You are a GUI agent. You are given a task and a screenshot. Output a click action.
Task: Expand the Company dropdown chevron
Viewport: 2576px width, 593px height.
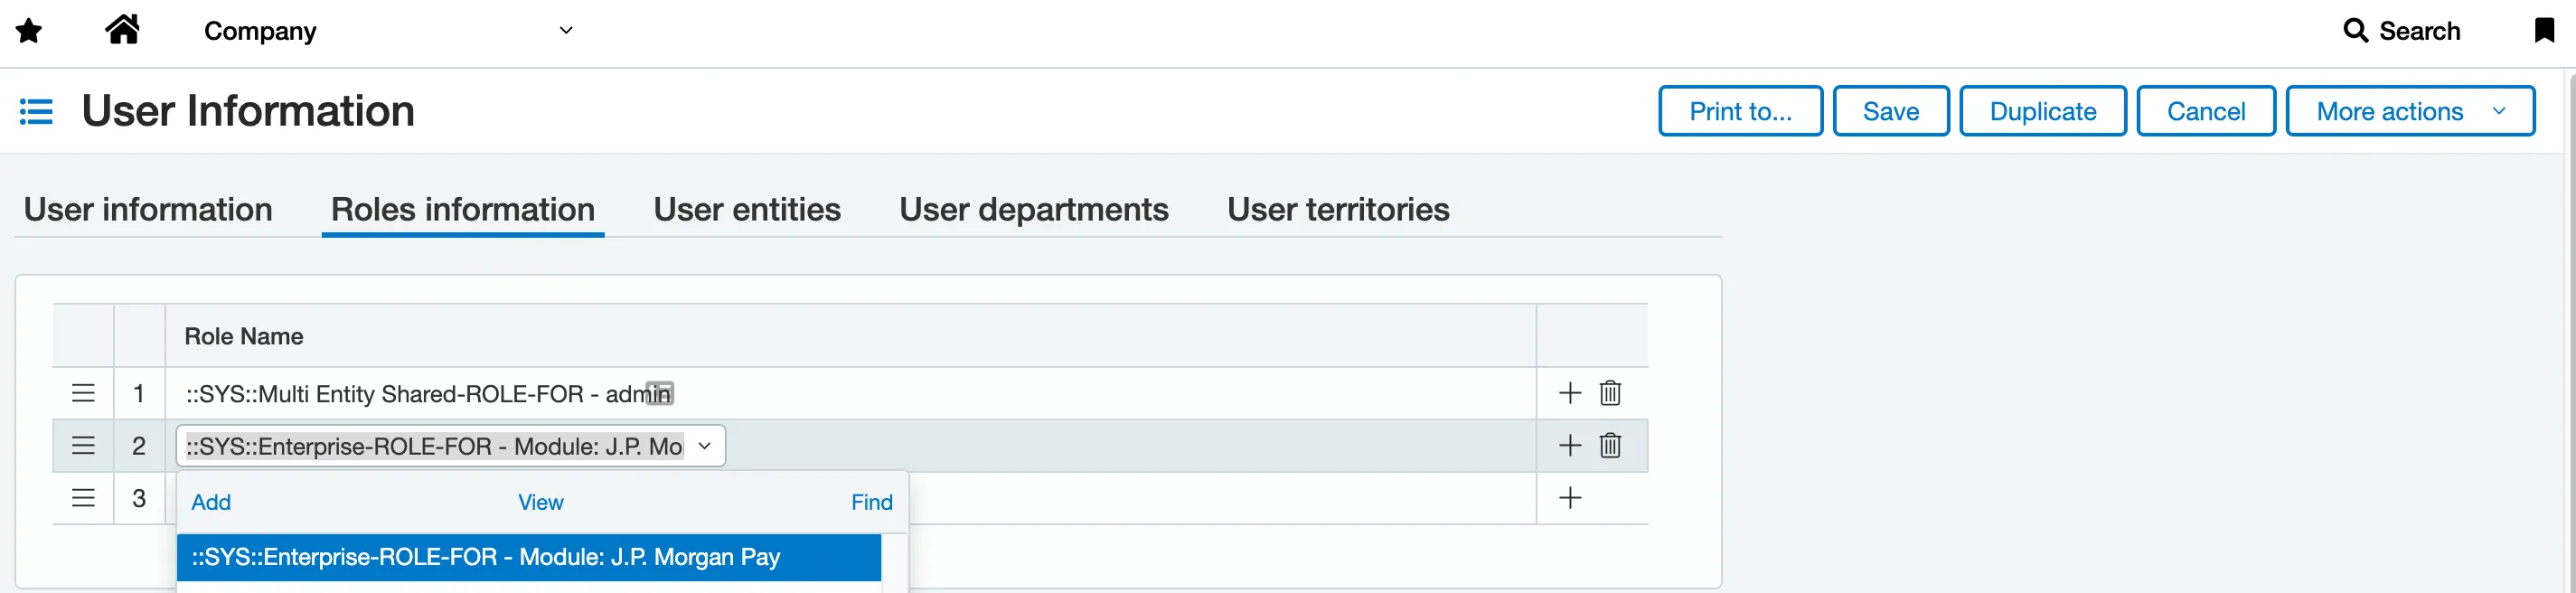tap(566, 30)
